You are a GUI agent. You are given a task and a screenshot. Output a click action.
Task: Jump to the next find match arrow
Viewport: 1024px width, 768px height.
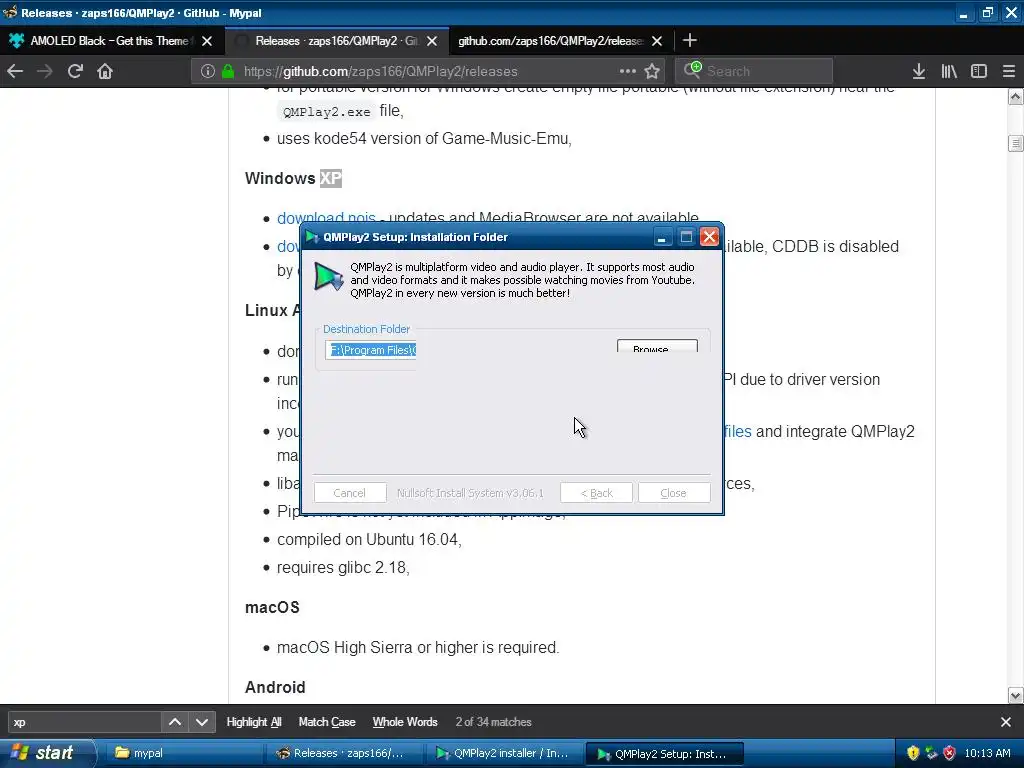point(202,722)
